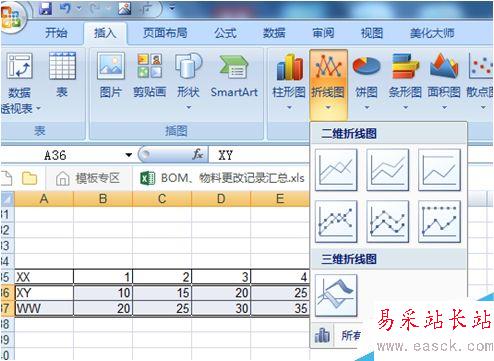Select the WW row cell with value 30
The width and height of the screenshot is (494, 361).
click(221, 308)
